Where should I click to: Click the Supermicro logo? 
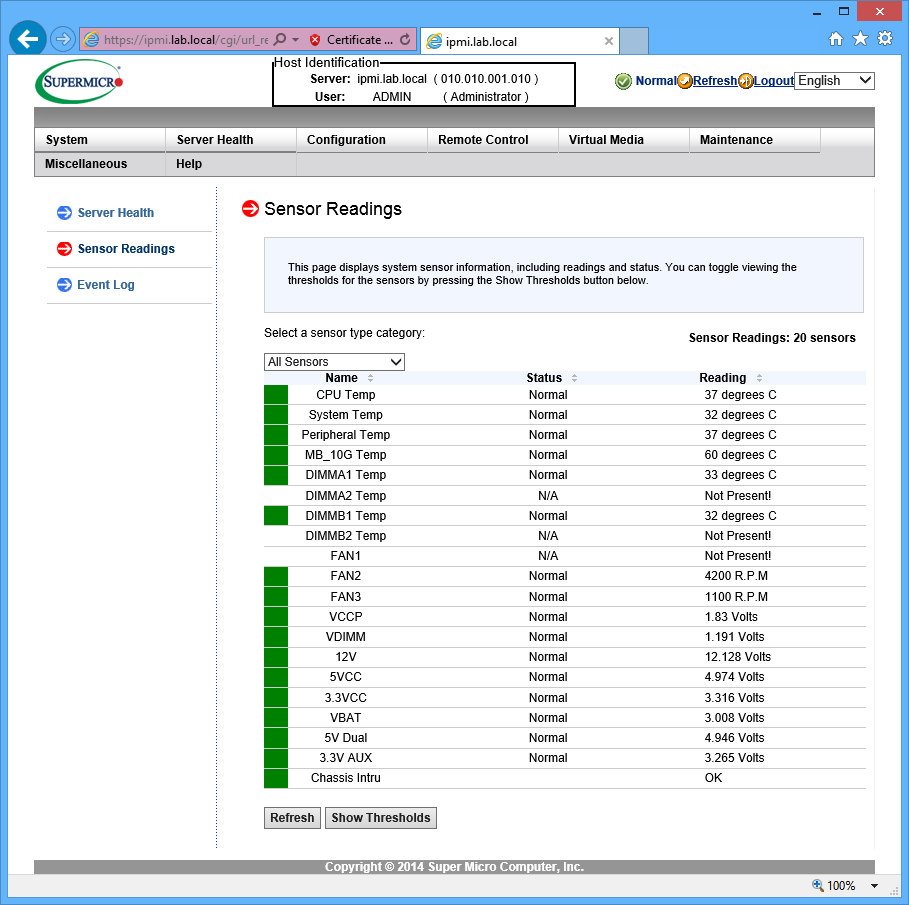79,82
